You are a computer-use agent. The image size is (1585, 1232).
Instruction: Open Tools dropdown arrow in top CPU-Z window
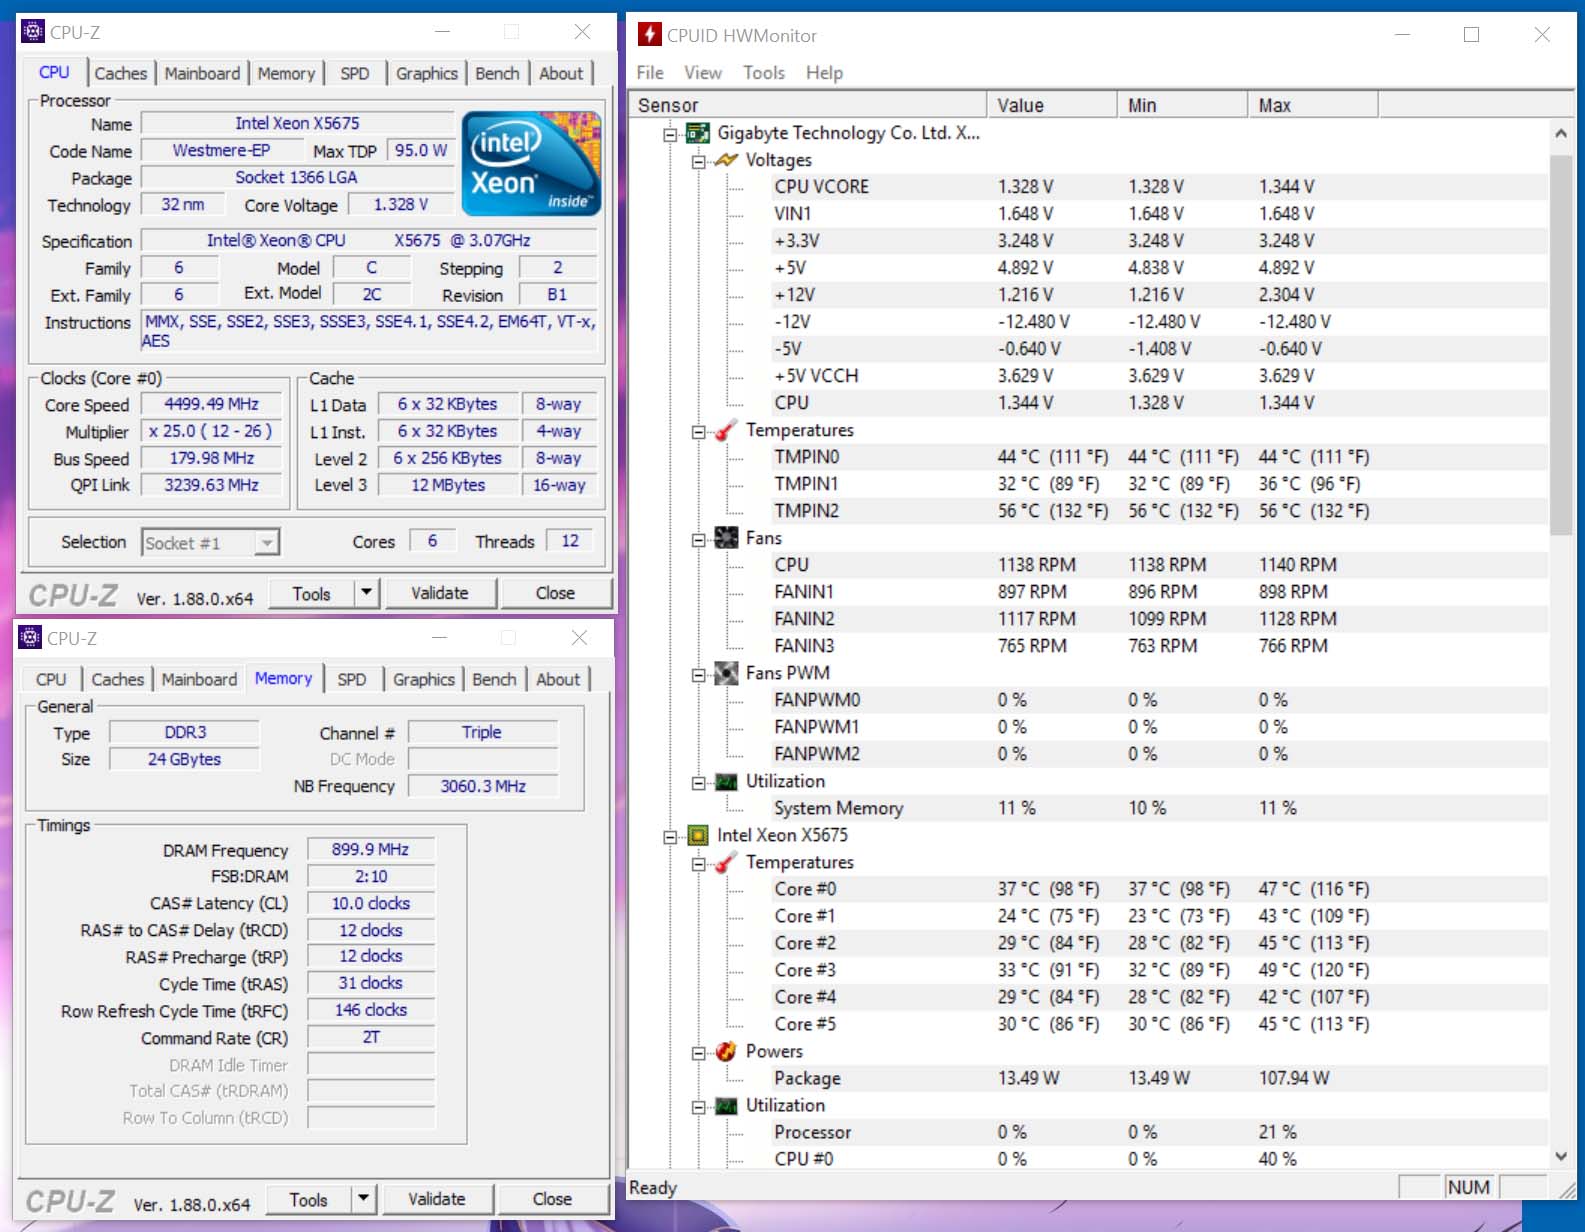366,593
